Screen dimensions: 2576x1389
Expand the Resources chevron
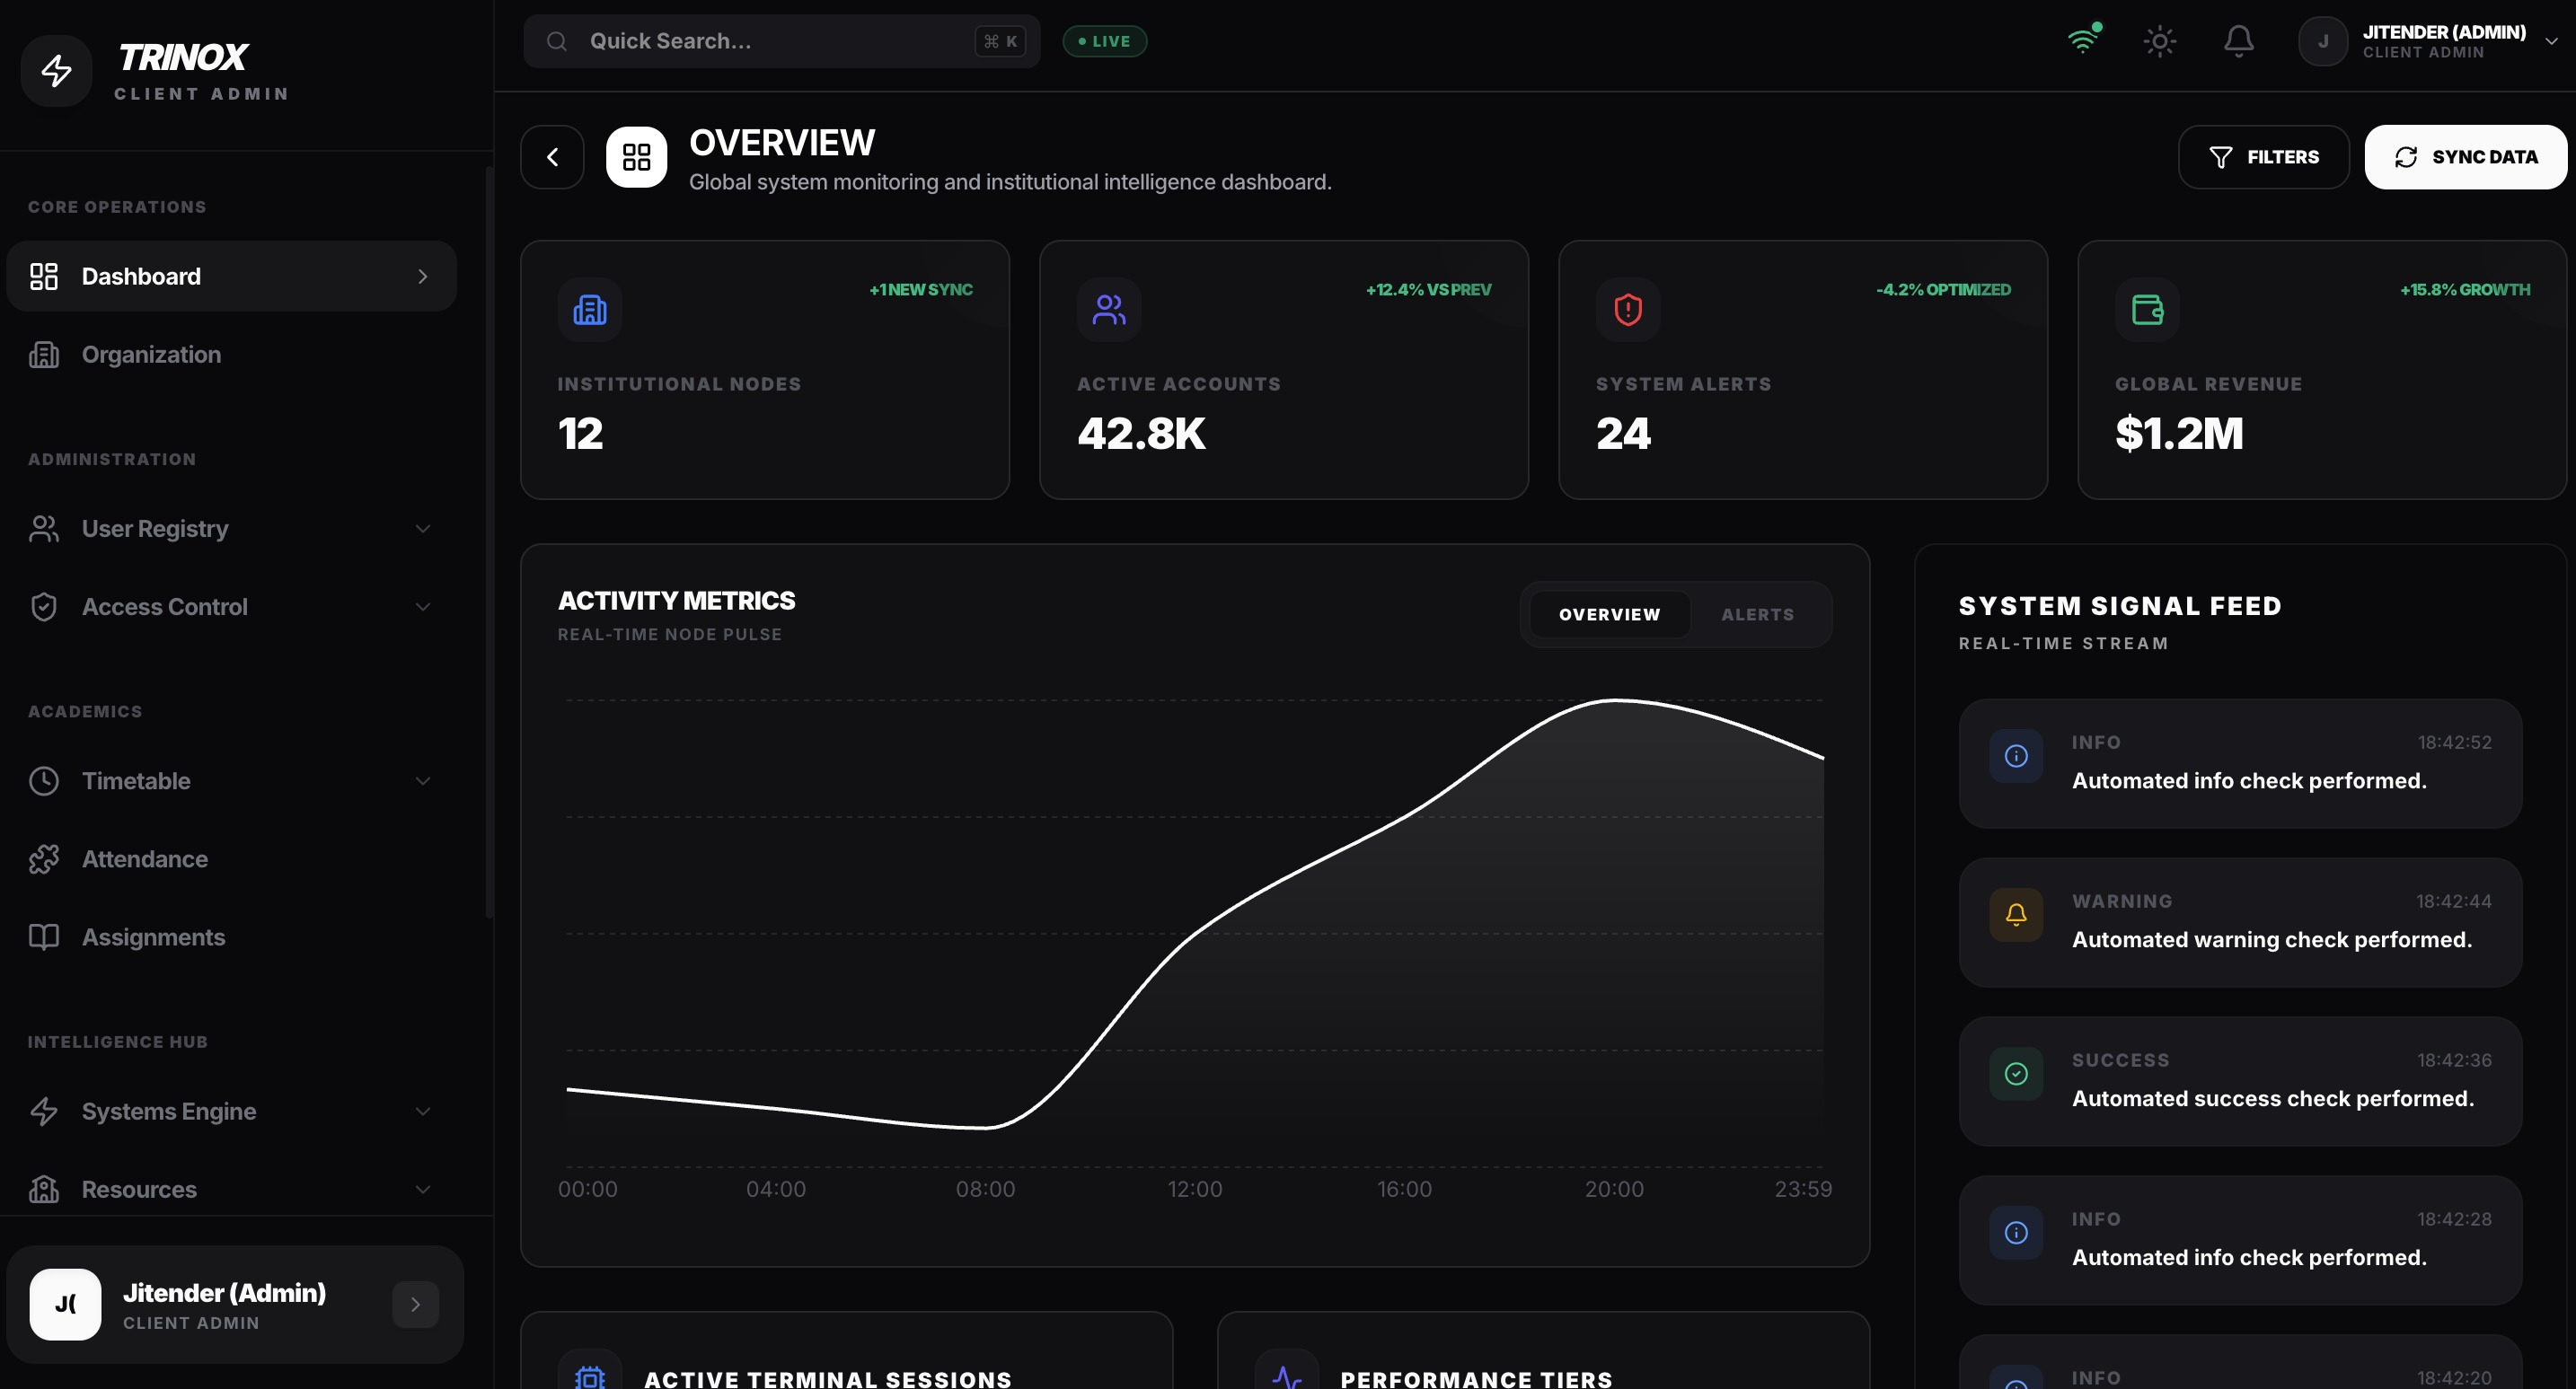pyautogui.click(x=422, y=1188)
